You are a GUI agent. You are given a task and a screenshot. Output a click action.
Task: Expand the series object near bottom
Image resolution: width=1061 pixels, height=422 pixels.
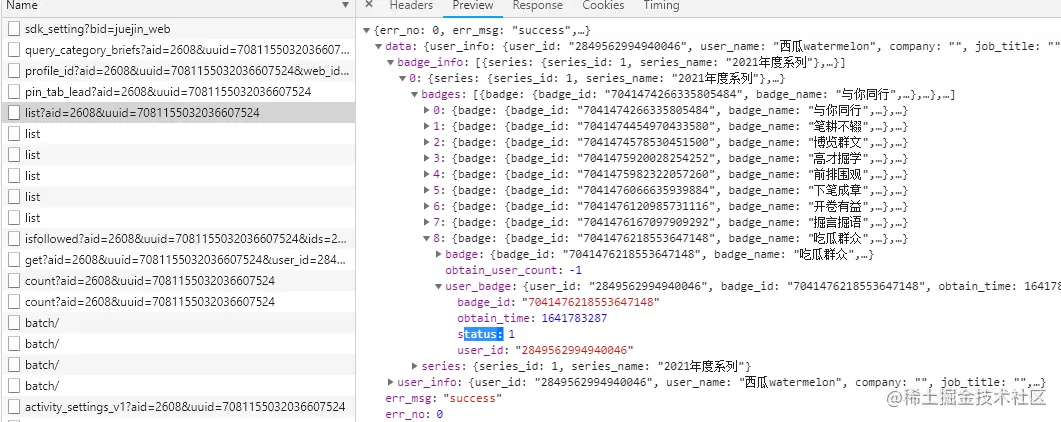click(415, 367)
